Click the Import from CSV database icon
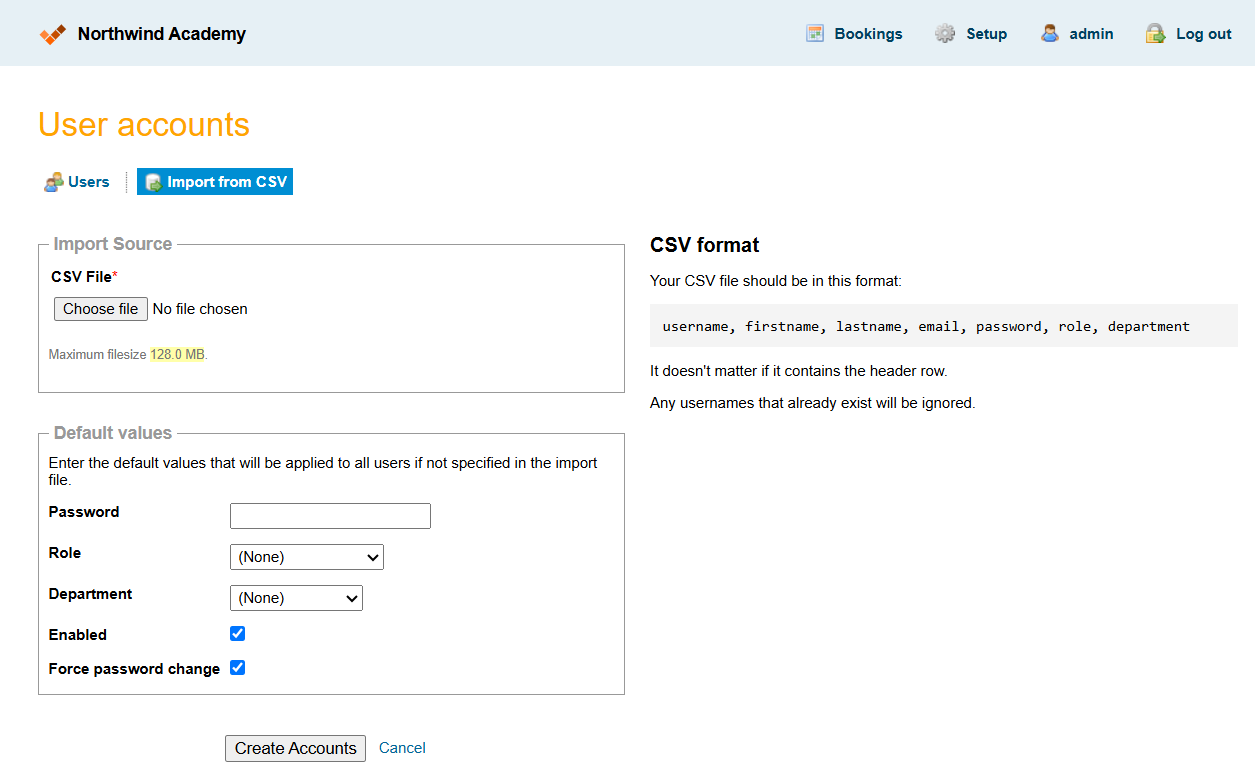This screenshot has width=1255, height=784. click(x=154, y=182)
